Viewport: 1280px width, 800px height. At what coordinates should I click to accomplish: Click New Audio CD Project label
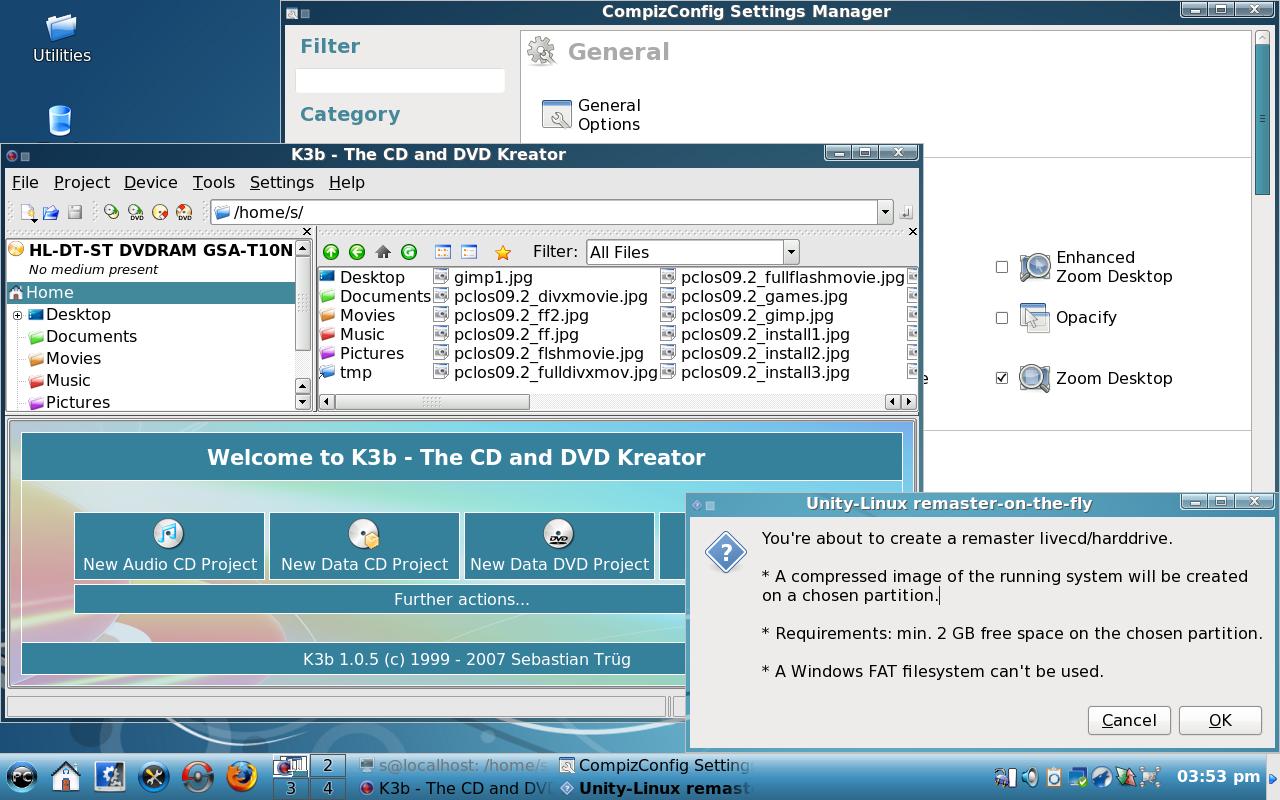click(x=170, y=564)
